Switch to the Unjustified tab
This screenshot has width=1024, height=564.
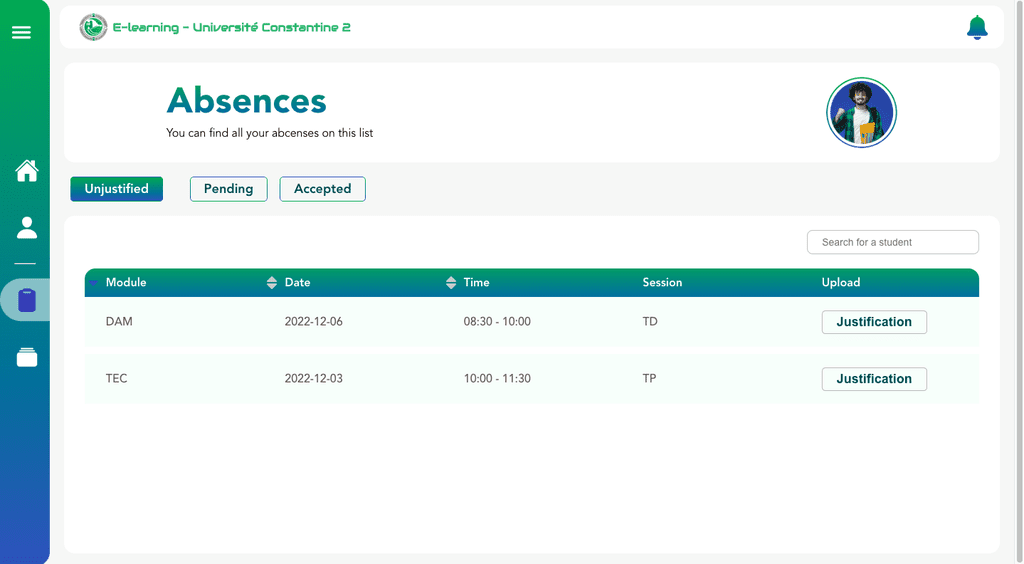(x=117, y=189)
